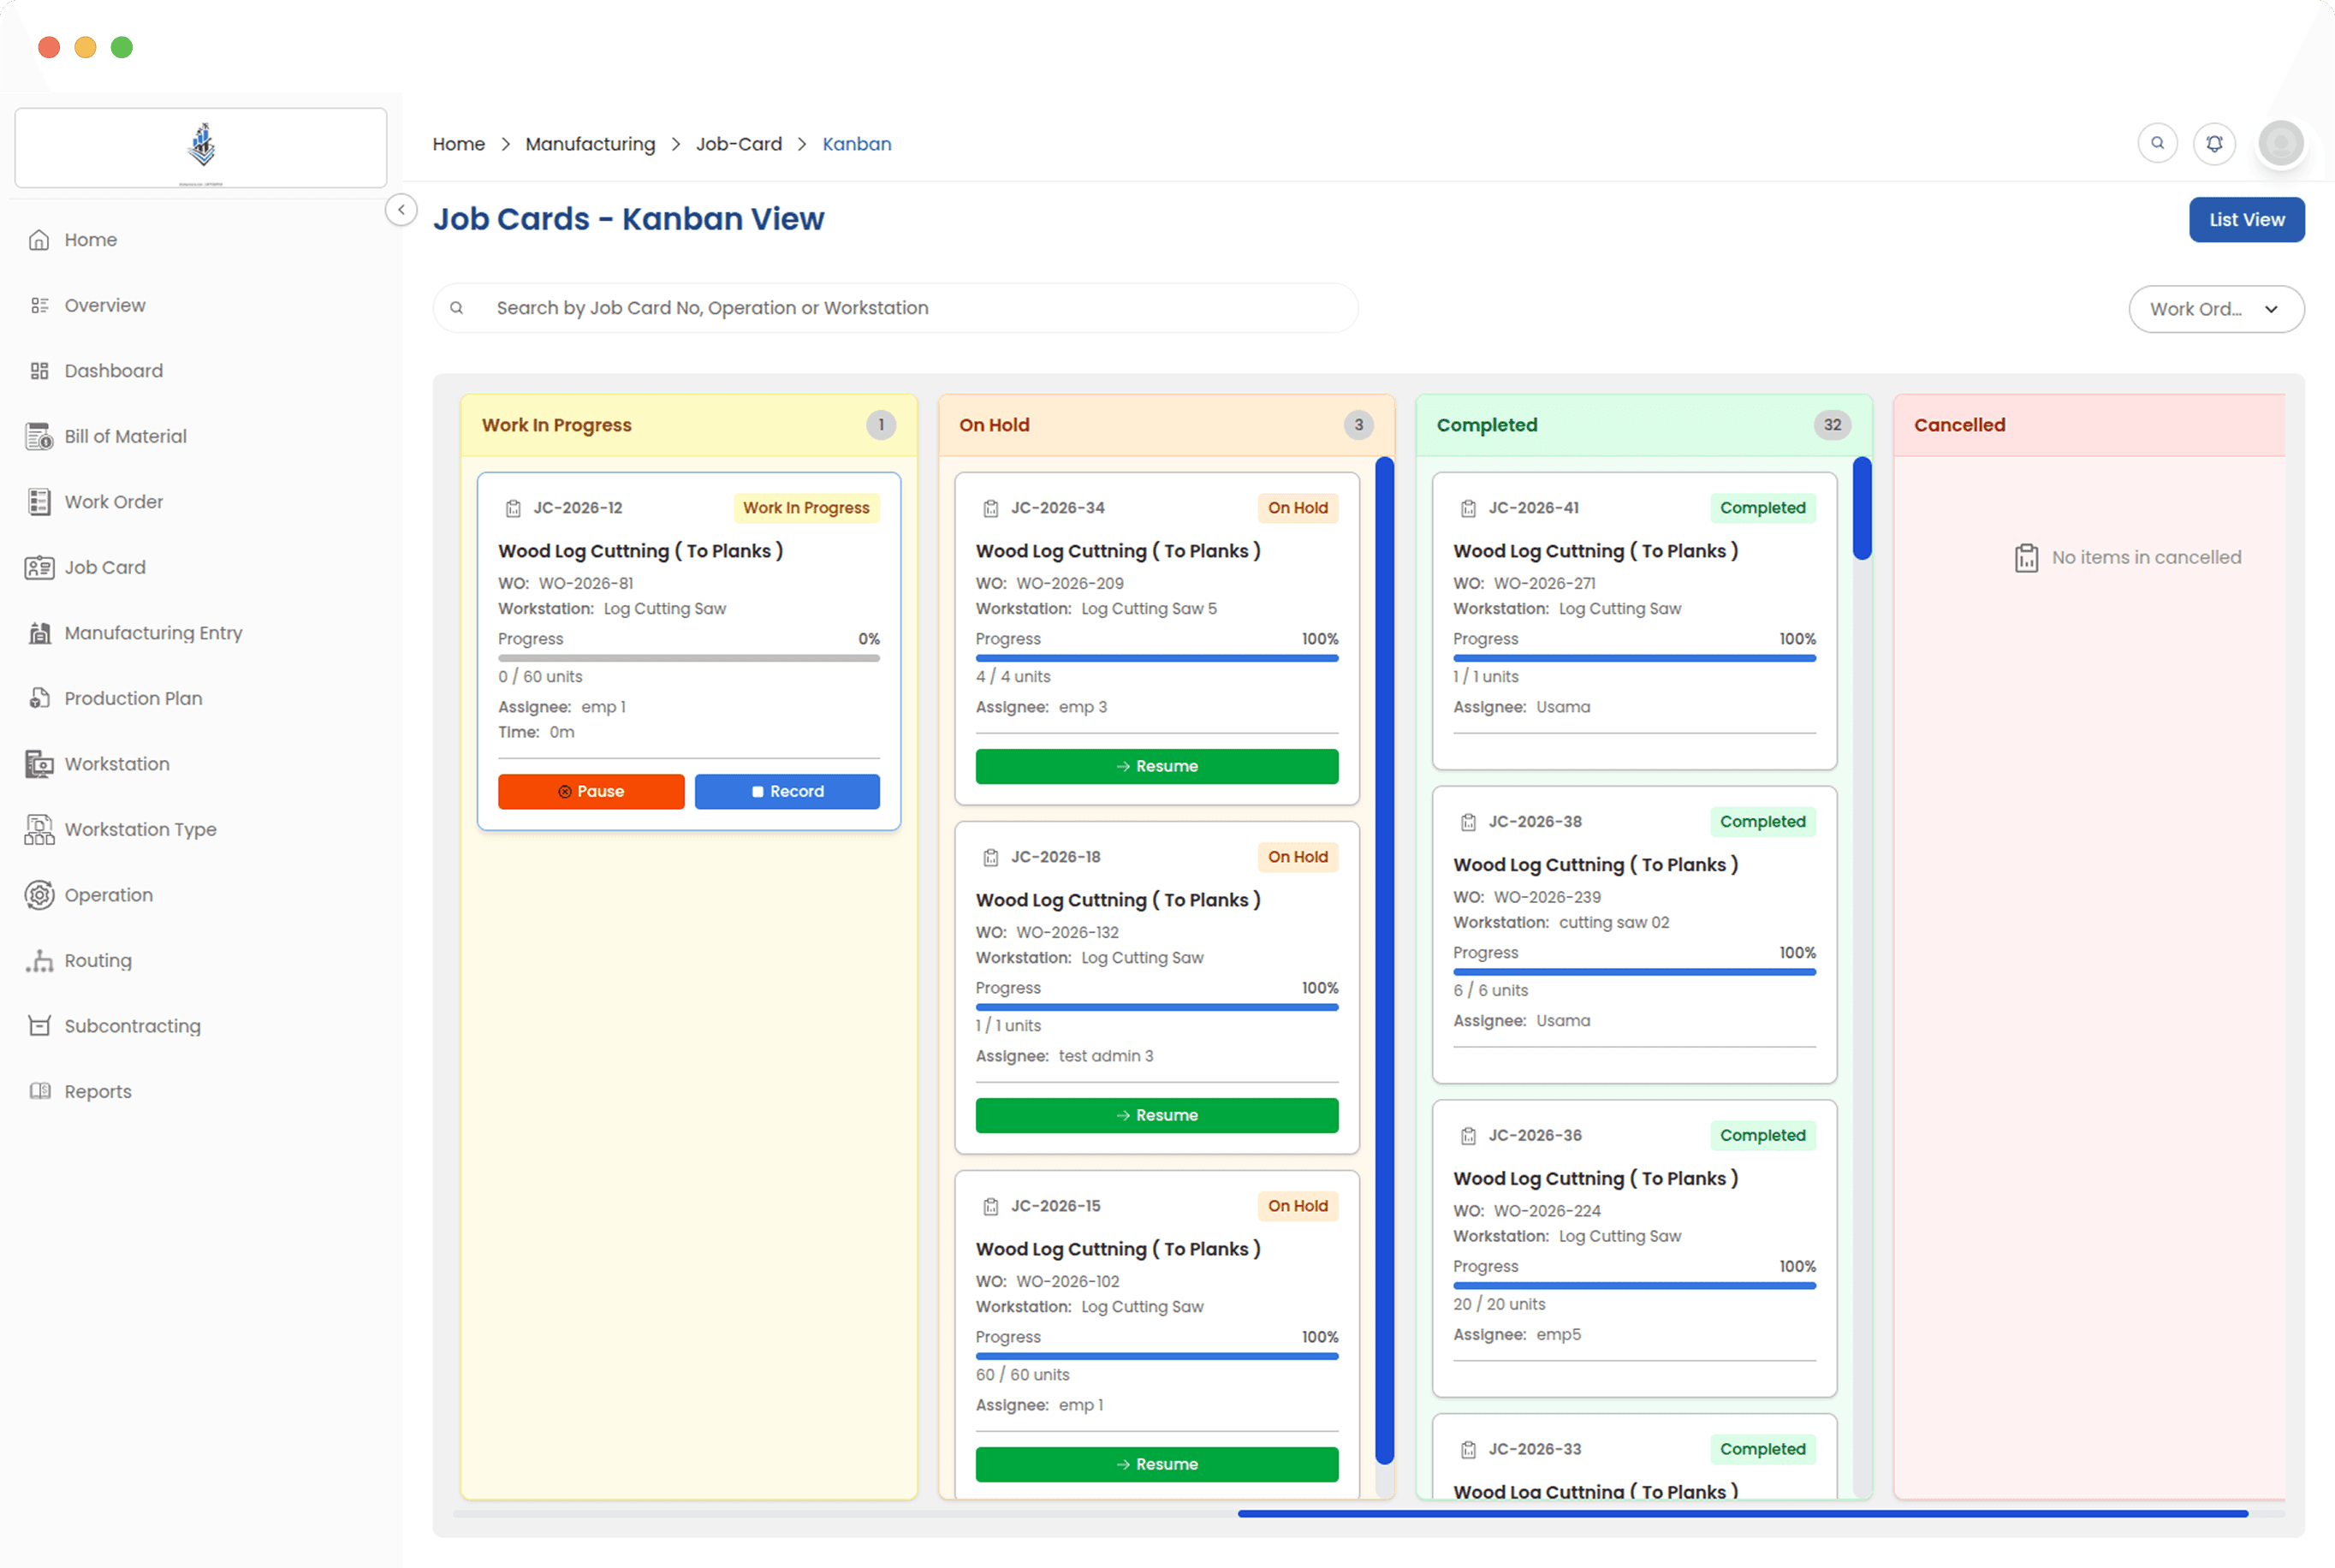Go to Production Plan
2335x1568 pixels.
[x=133, y=698]
